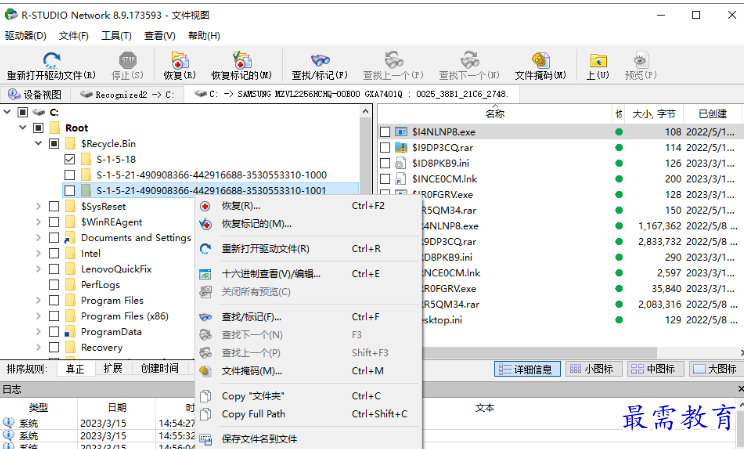Click the Copy "文件夹" clipboard icon
The height and width of the screenshot is (449, 744).
coord(205,396)
